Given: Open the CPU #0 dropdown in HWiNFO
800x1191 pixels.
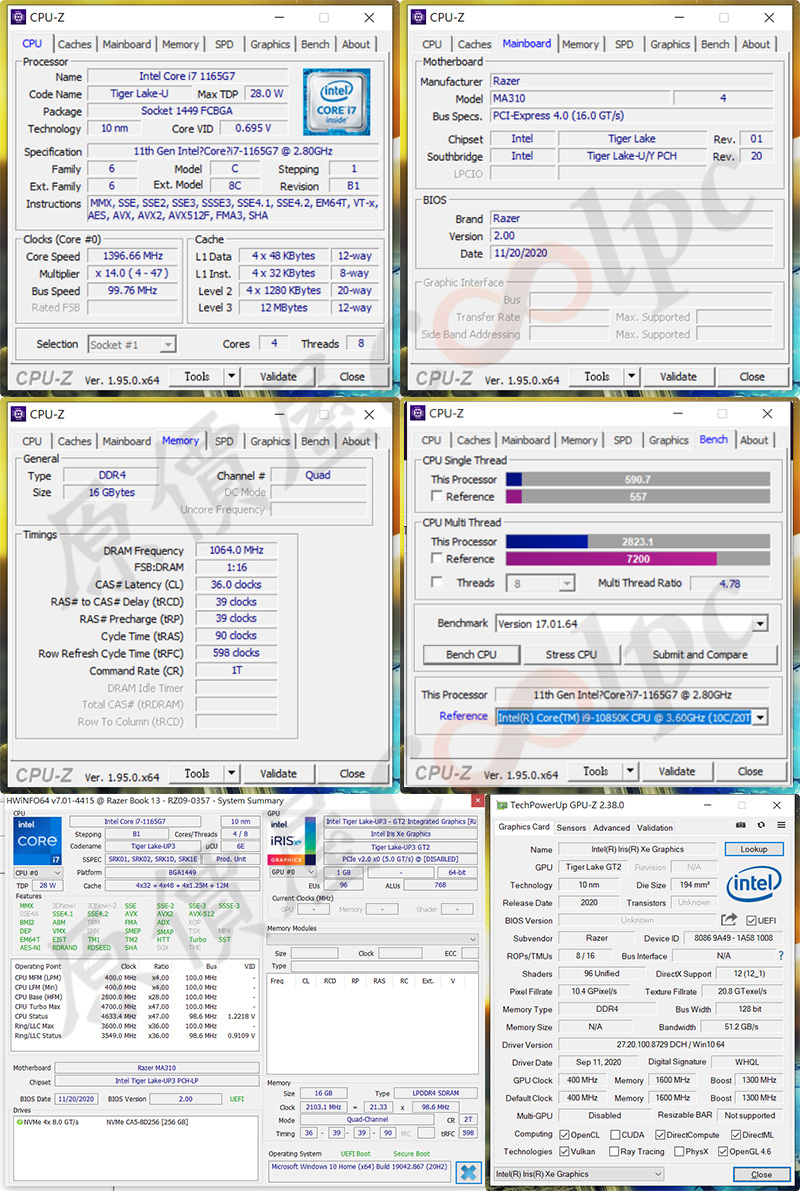Looking at the screenshot, I should tap(36, 873).
